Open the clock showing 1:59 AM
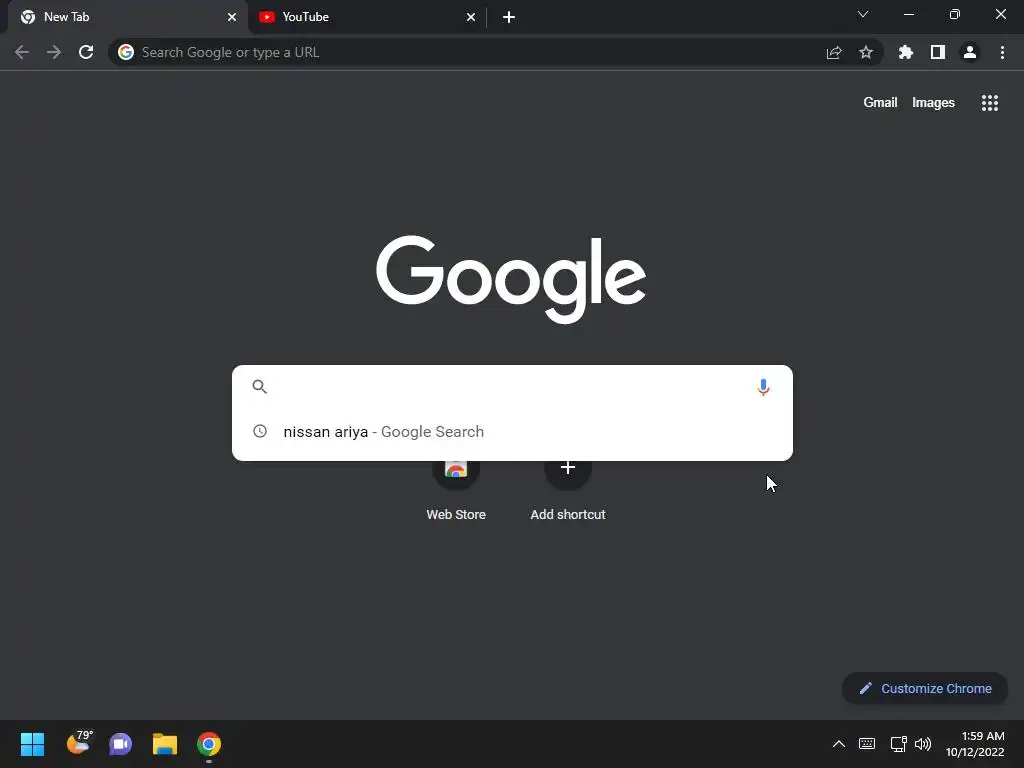 click(x=976, y=744)
